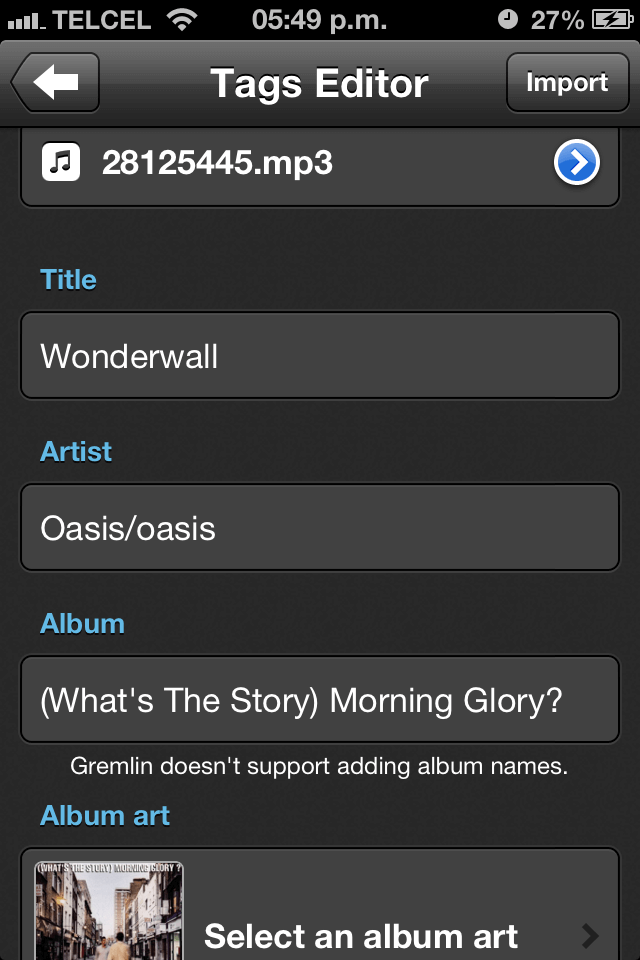This screenshot has height=960, width=640.
Task: Click the battery charging icon
Action: (x=610, y=19)
